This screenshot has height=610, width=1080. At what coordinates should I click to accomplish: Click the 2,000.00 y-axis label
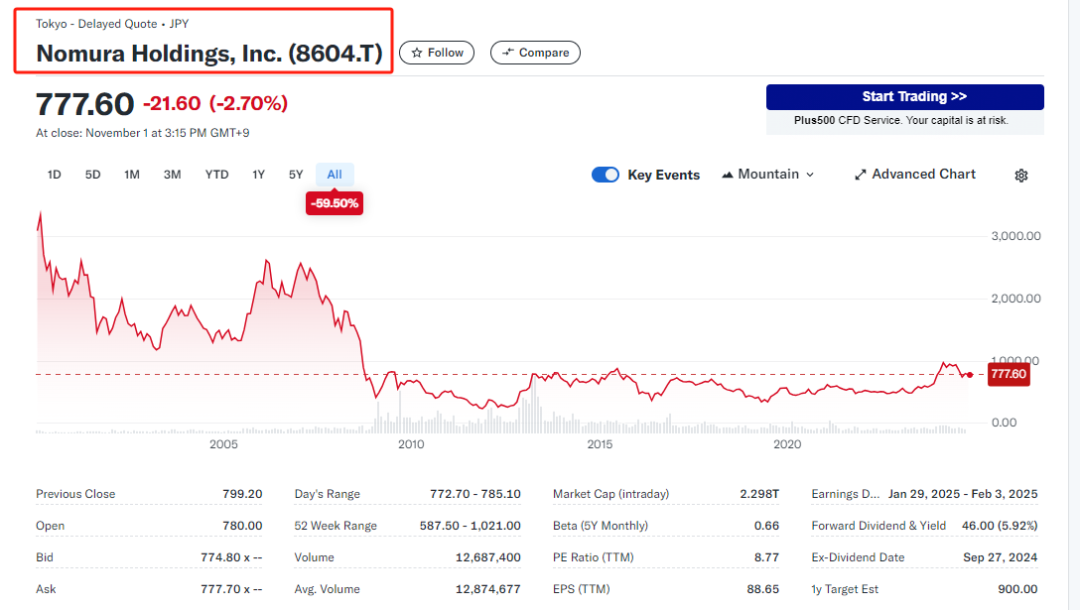(x=1016, y=298)
